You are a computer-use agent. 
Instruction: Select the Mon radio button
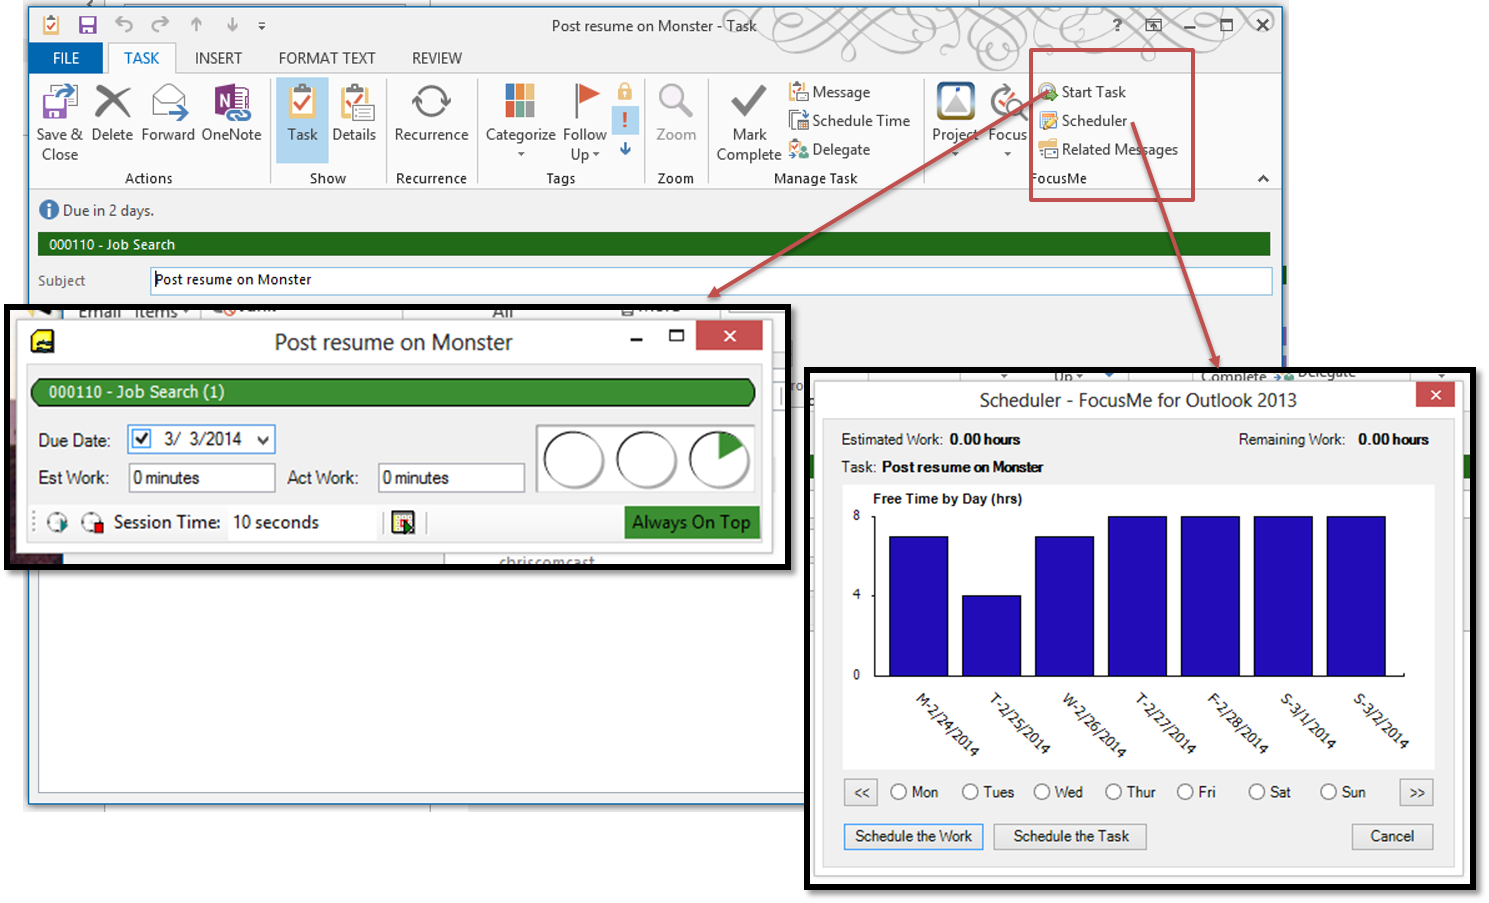point(898,792)
